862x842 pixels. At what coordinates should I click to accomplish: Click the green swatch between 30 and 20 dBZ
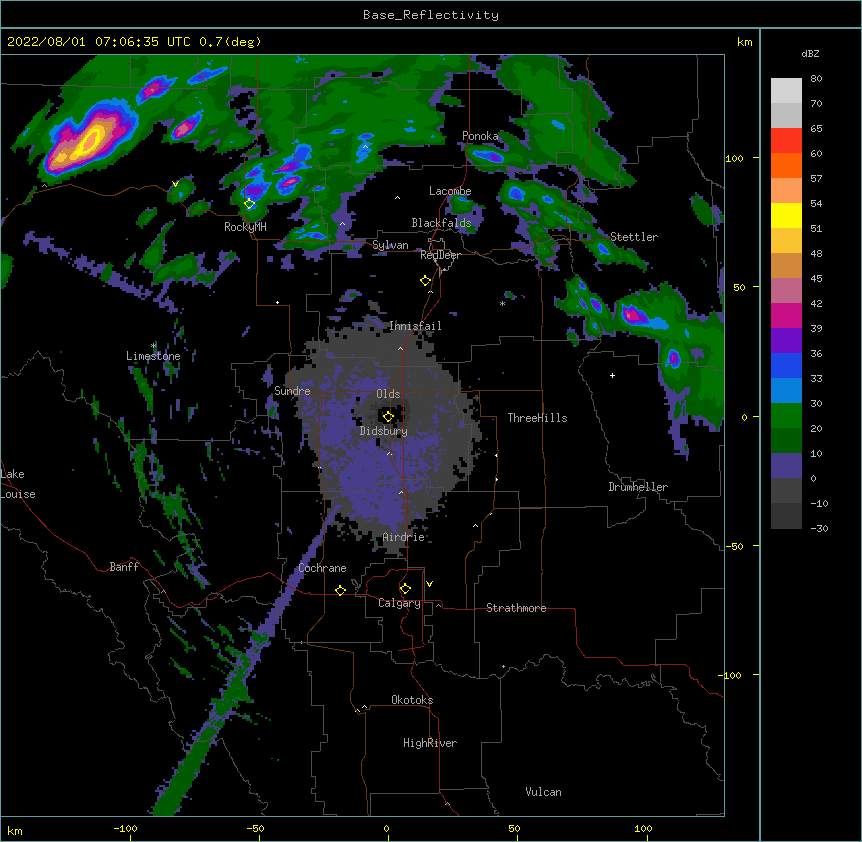(786, 416)
